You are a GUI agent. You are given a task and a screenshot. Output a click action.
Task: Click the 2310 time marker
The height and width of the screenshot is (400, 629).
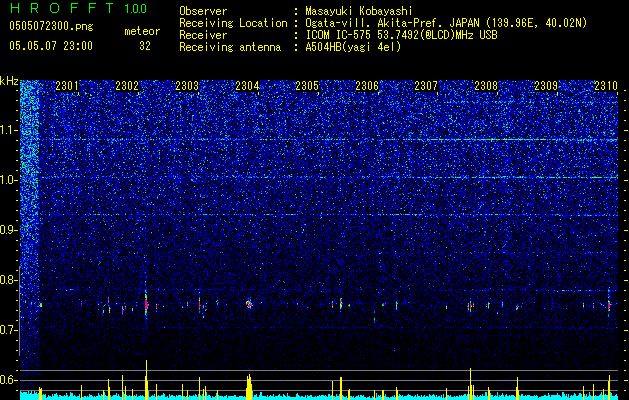pyautogui.click(x=606, y=86)
